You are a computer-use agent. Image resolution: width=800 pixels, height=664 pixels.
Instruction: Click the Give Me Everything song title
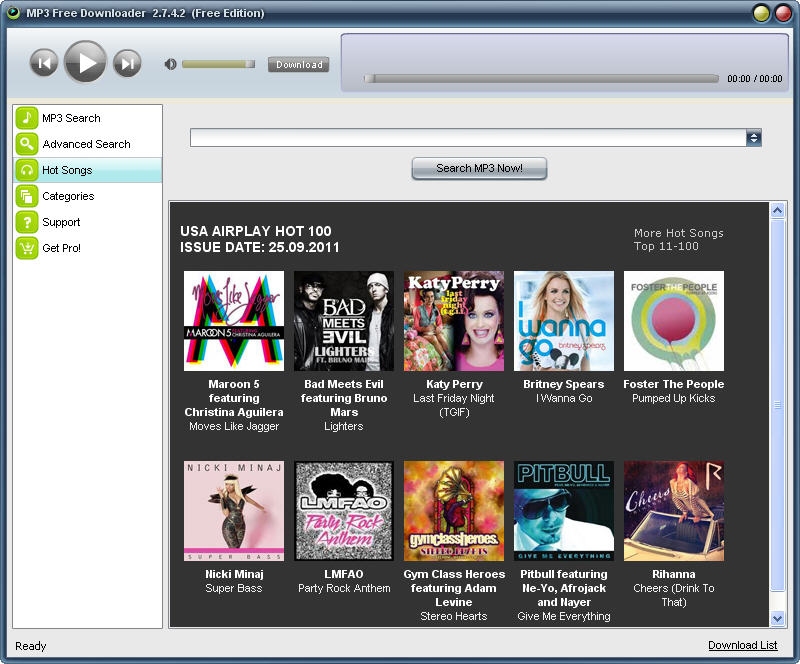pyautogui.click(x=564, y=616)
